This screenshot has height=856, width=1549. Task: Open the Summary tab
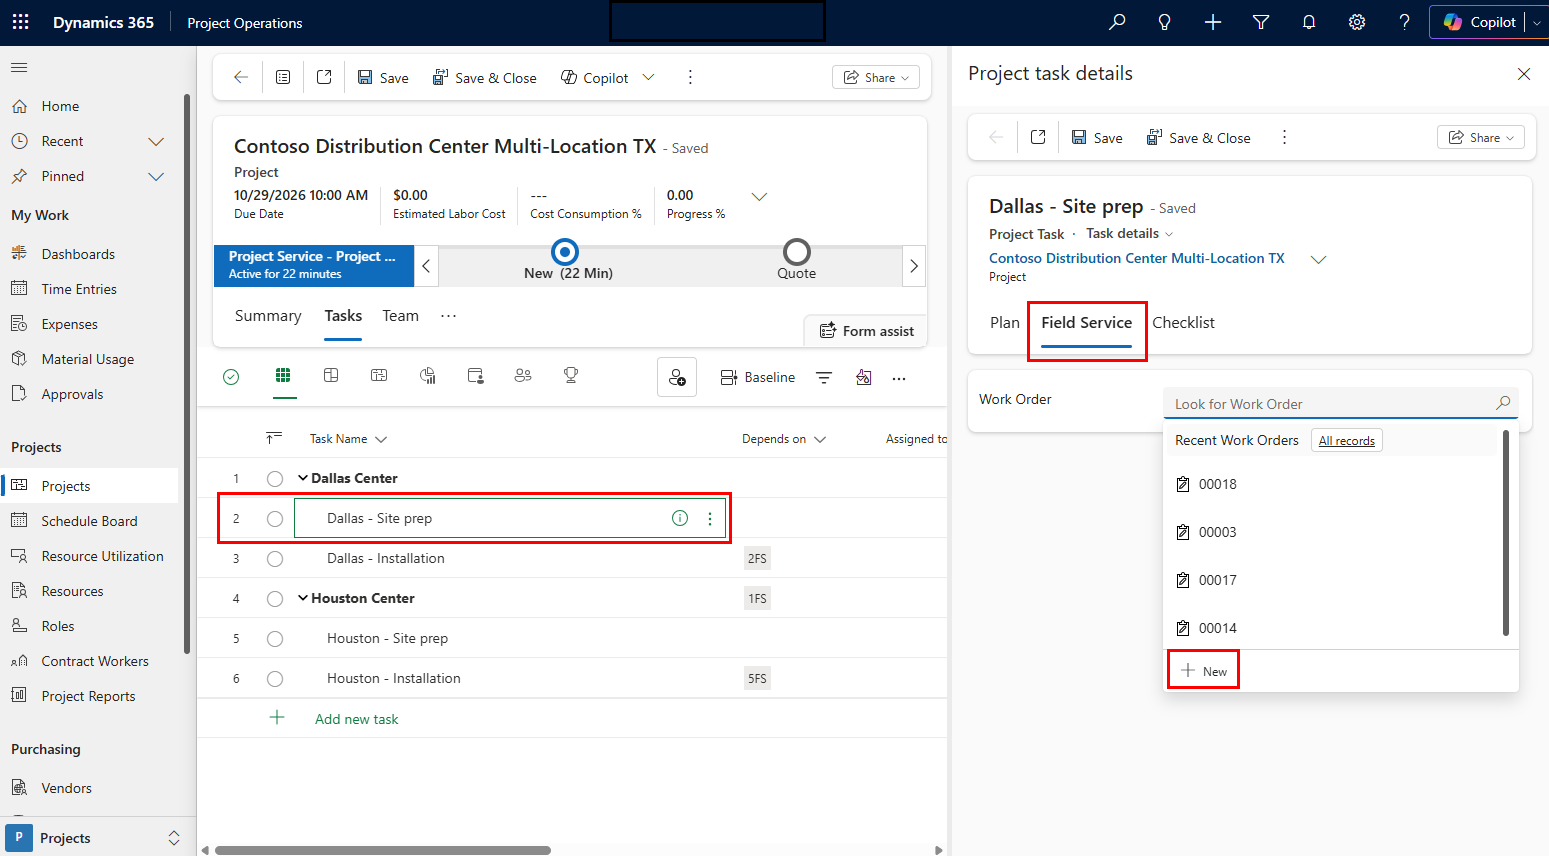[268, 316]
